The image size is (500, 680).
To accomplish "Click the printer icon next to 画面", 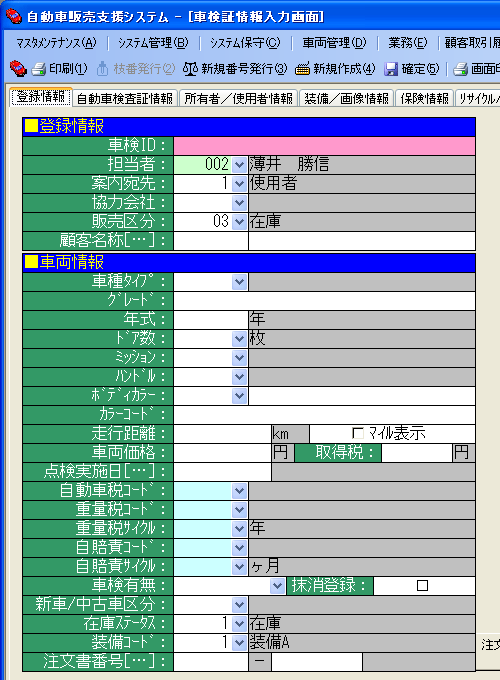I will [x=461, y=69].
